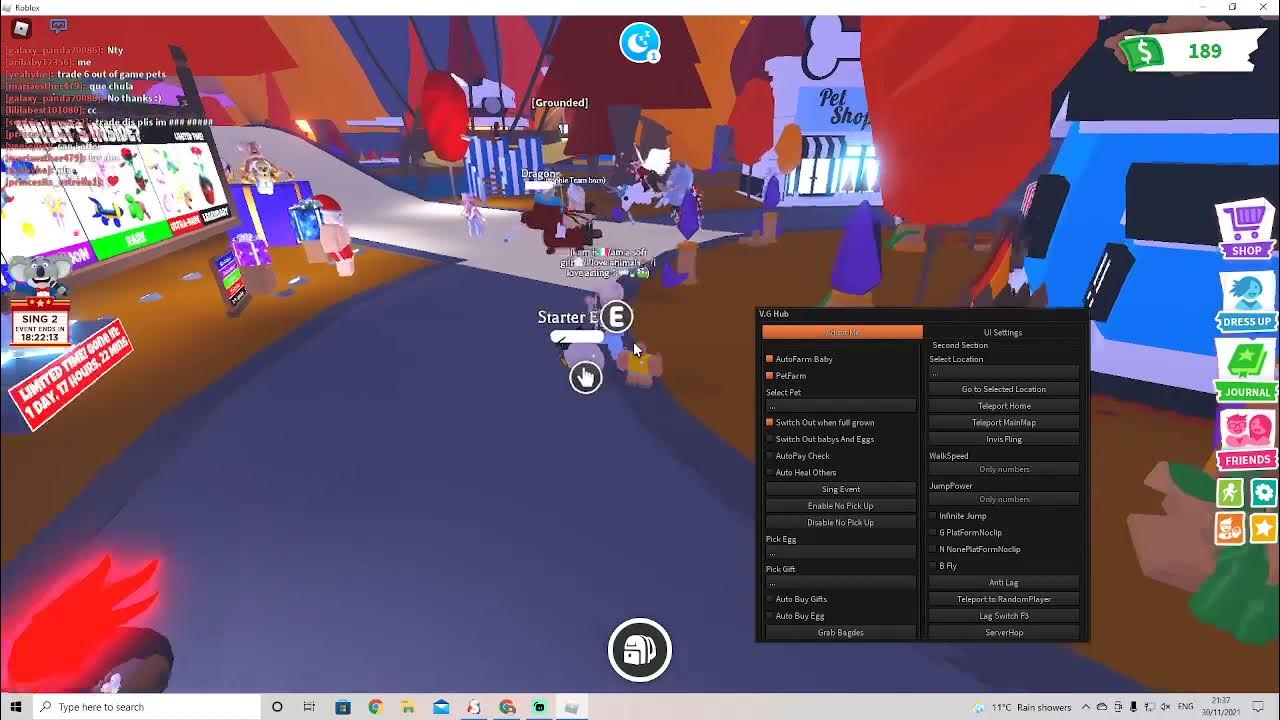The height and width of the screenshot is (720, 1280).
Task: Click the yellow star icon
Action: click(1264, 527)
